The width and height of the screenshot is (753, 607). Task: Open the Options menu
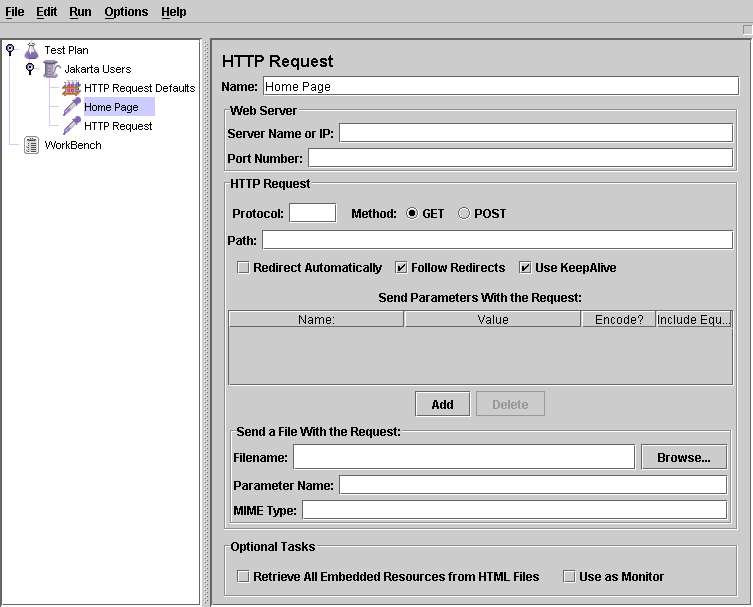pyautogui.click(x=126, y=12)
